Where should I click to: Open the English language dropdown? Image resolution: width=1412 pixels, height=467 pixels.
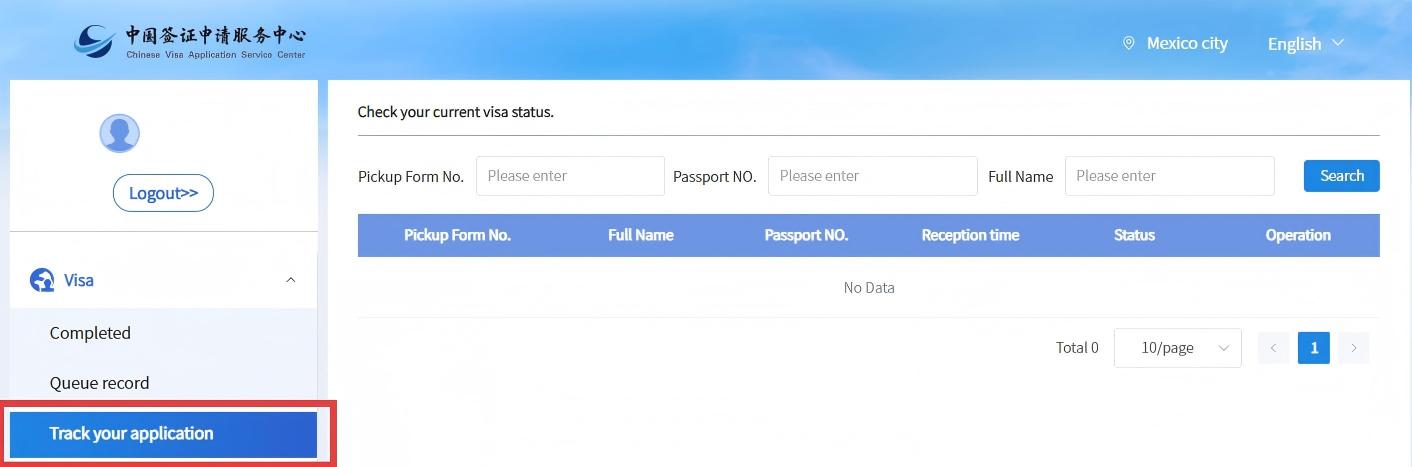coord(1305,44)
